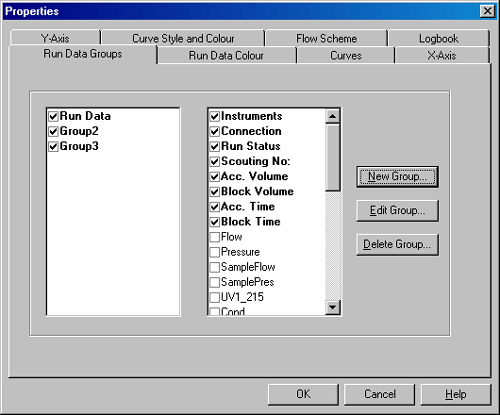Check the UV1_215 item
The image size is (500, 415).
[x=215, y=297]
